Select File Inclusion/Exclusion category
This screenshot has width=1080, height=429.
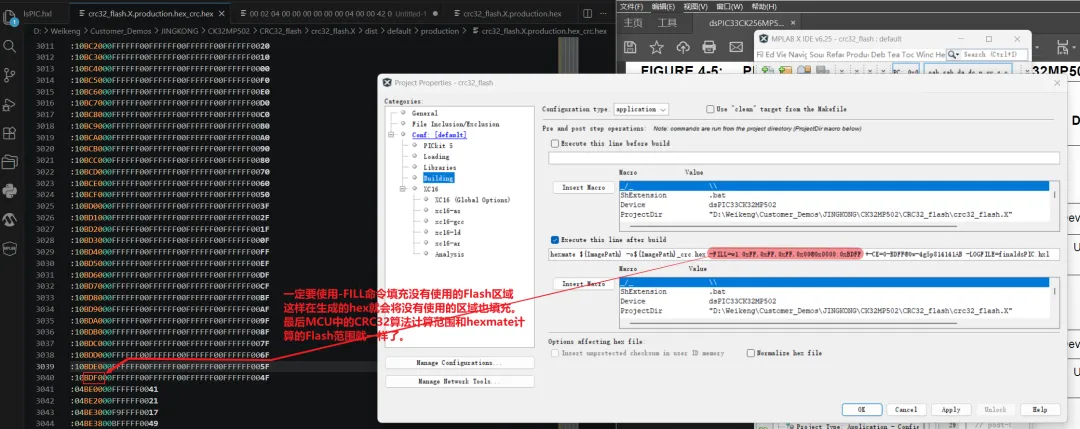[x=455, y=124]
